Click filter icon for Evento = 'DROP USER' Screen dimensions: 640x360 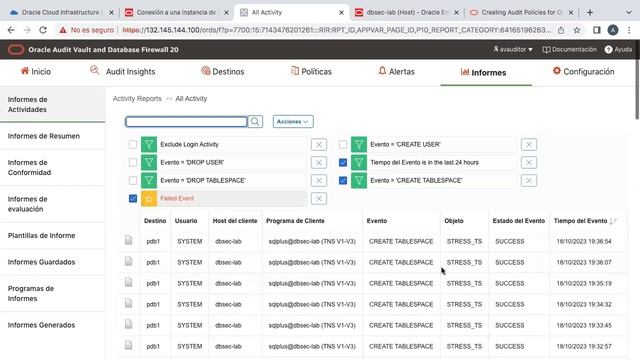click(149, 162)
